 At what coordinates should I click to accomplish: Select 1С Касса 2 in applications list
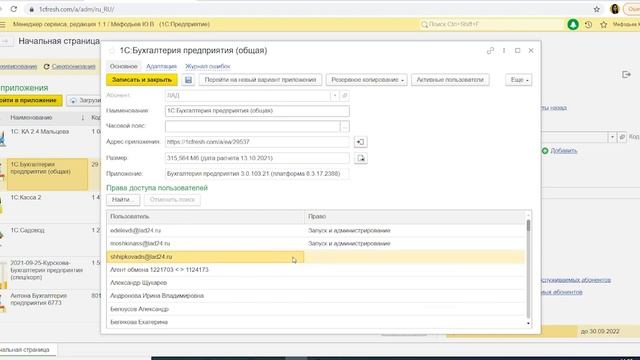click(x=50, y=207)
